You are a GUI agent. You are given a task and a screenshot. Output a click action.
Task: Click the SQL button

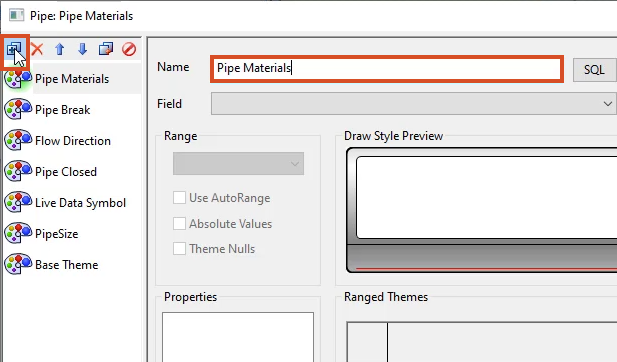tap(594, 70)
